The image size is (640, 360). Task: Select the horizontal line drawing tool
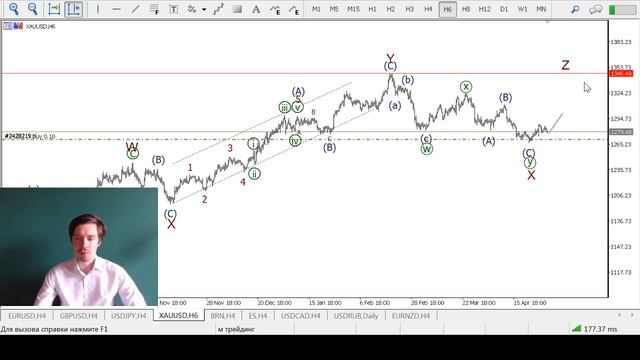point(116,9)
